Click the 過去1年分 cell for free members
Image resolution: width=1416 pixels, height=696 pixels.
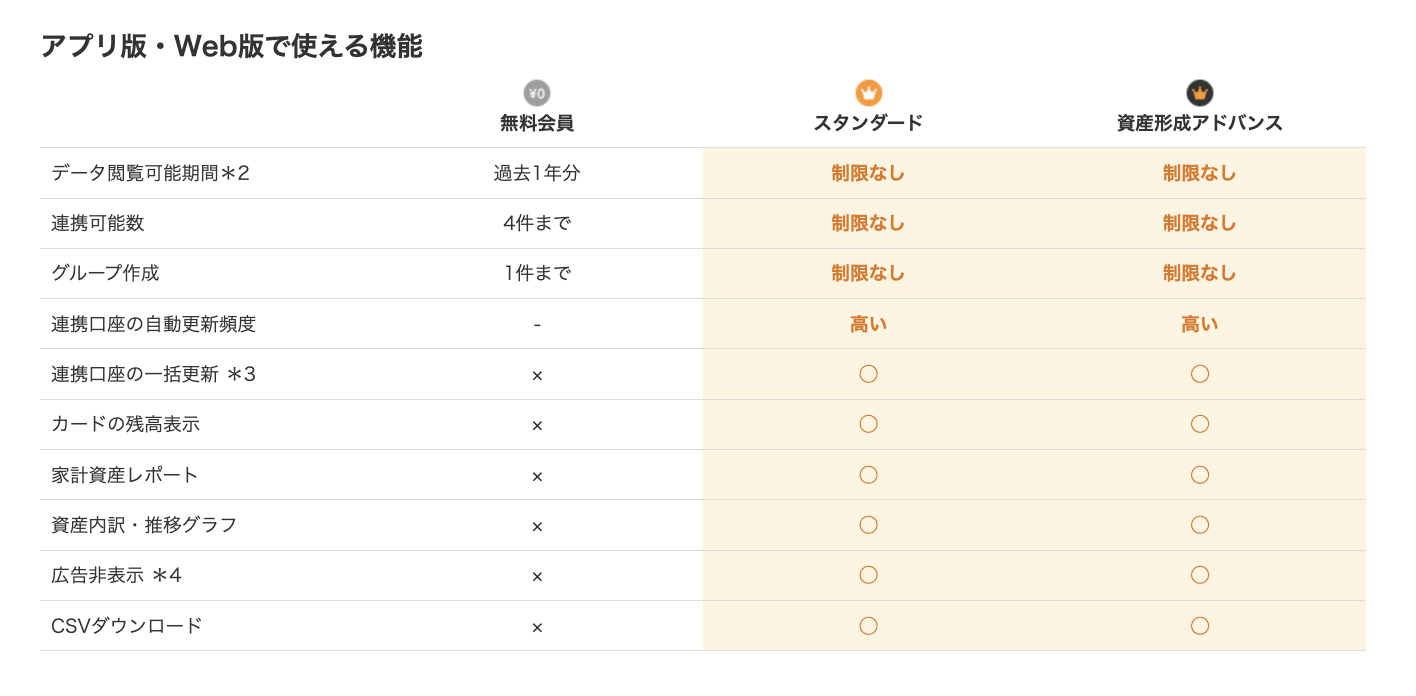537,173
